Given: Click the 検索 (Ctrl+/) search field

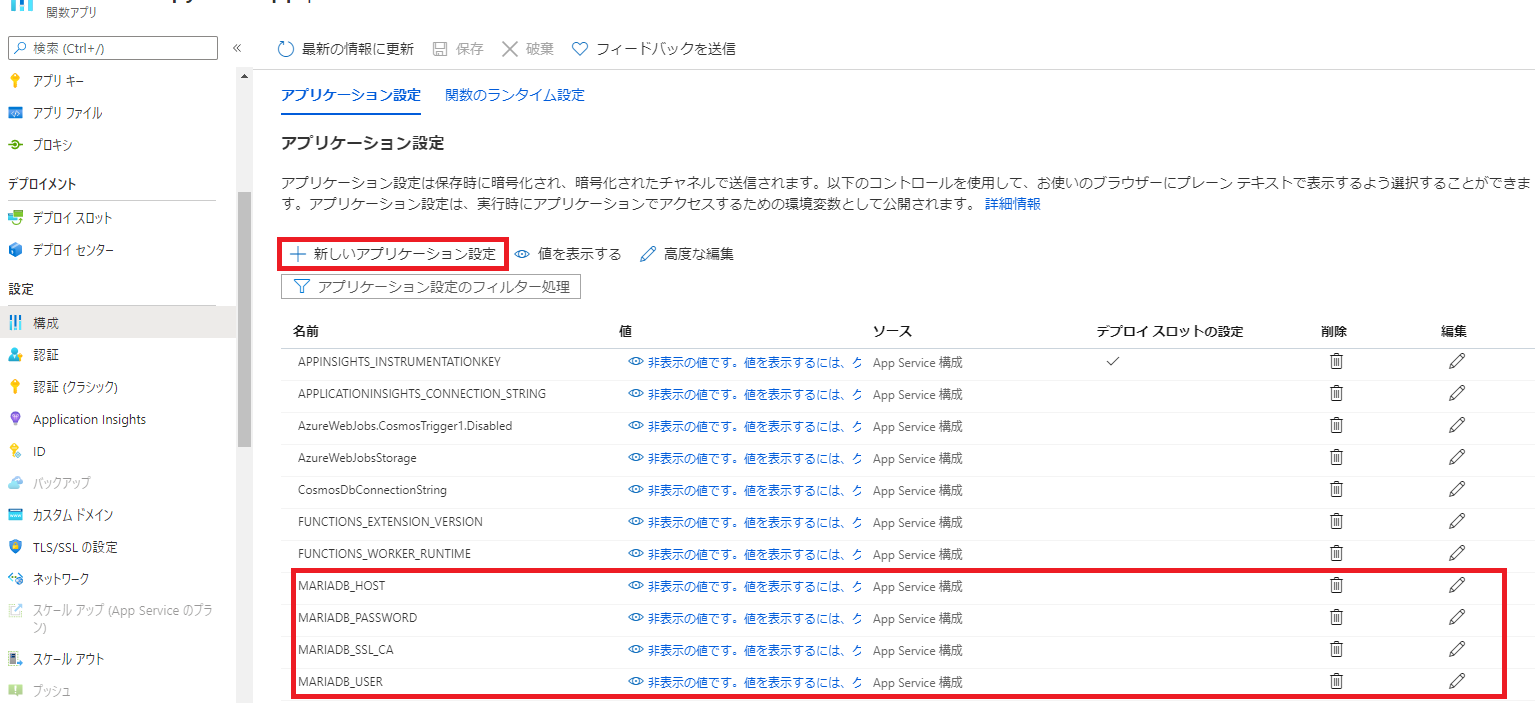Looking at the screenshot, I should [112, 47].
